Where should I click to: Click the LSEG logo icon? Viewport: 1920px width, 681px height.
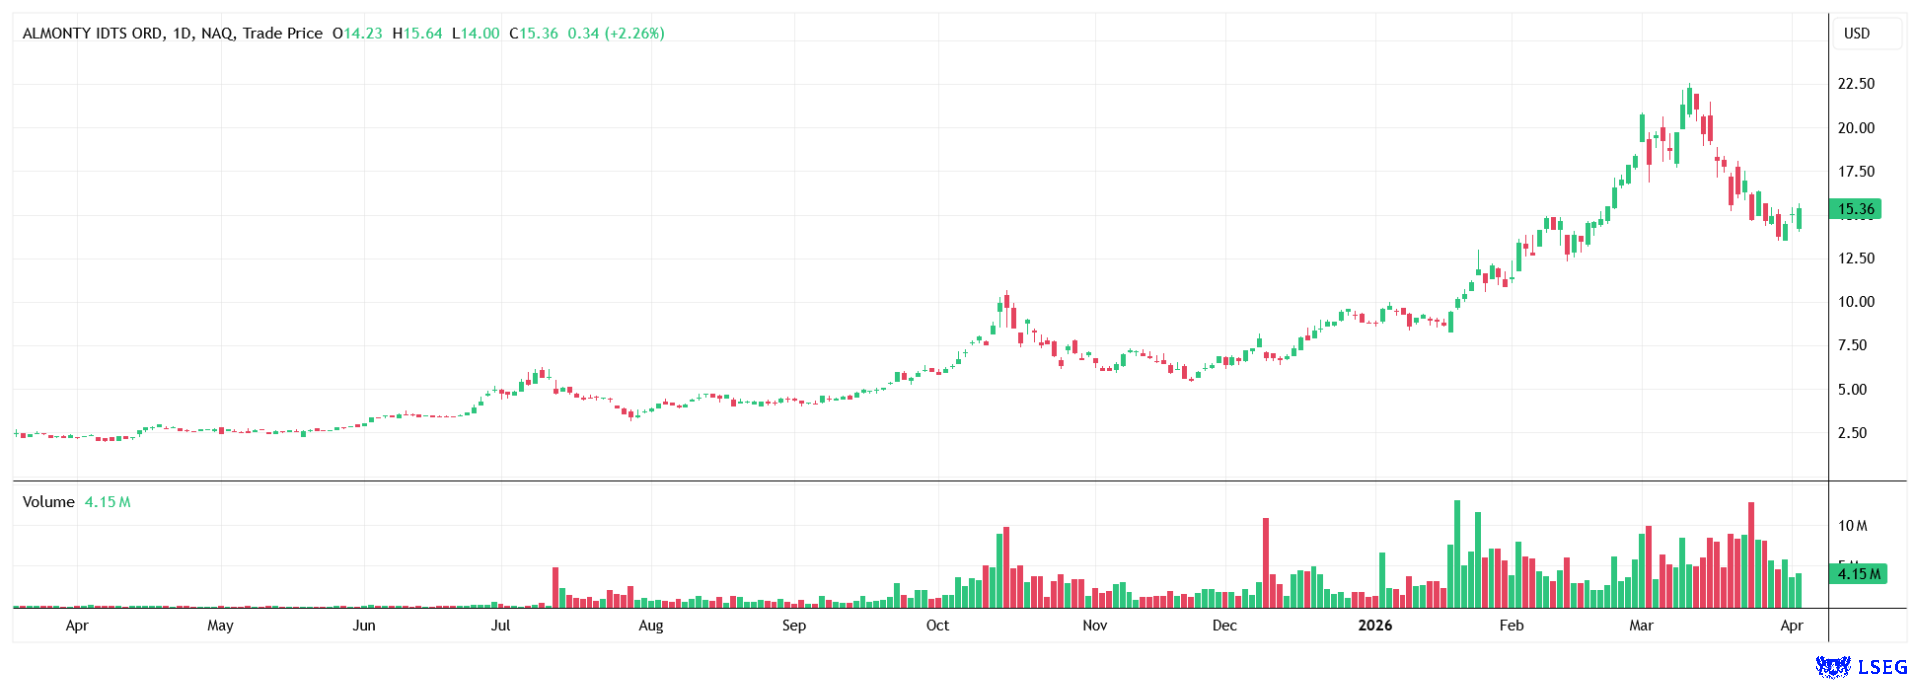point(1833,666)
